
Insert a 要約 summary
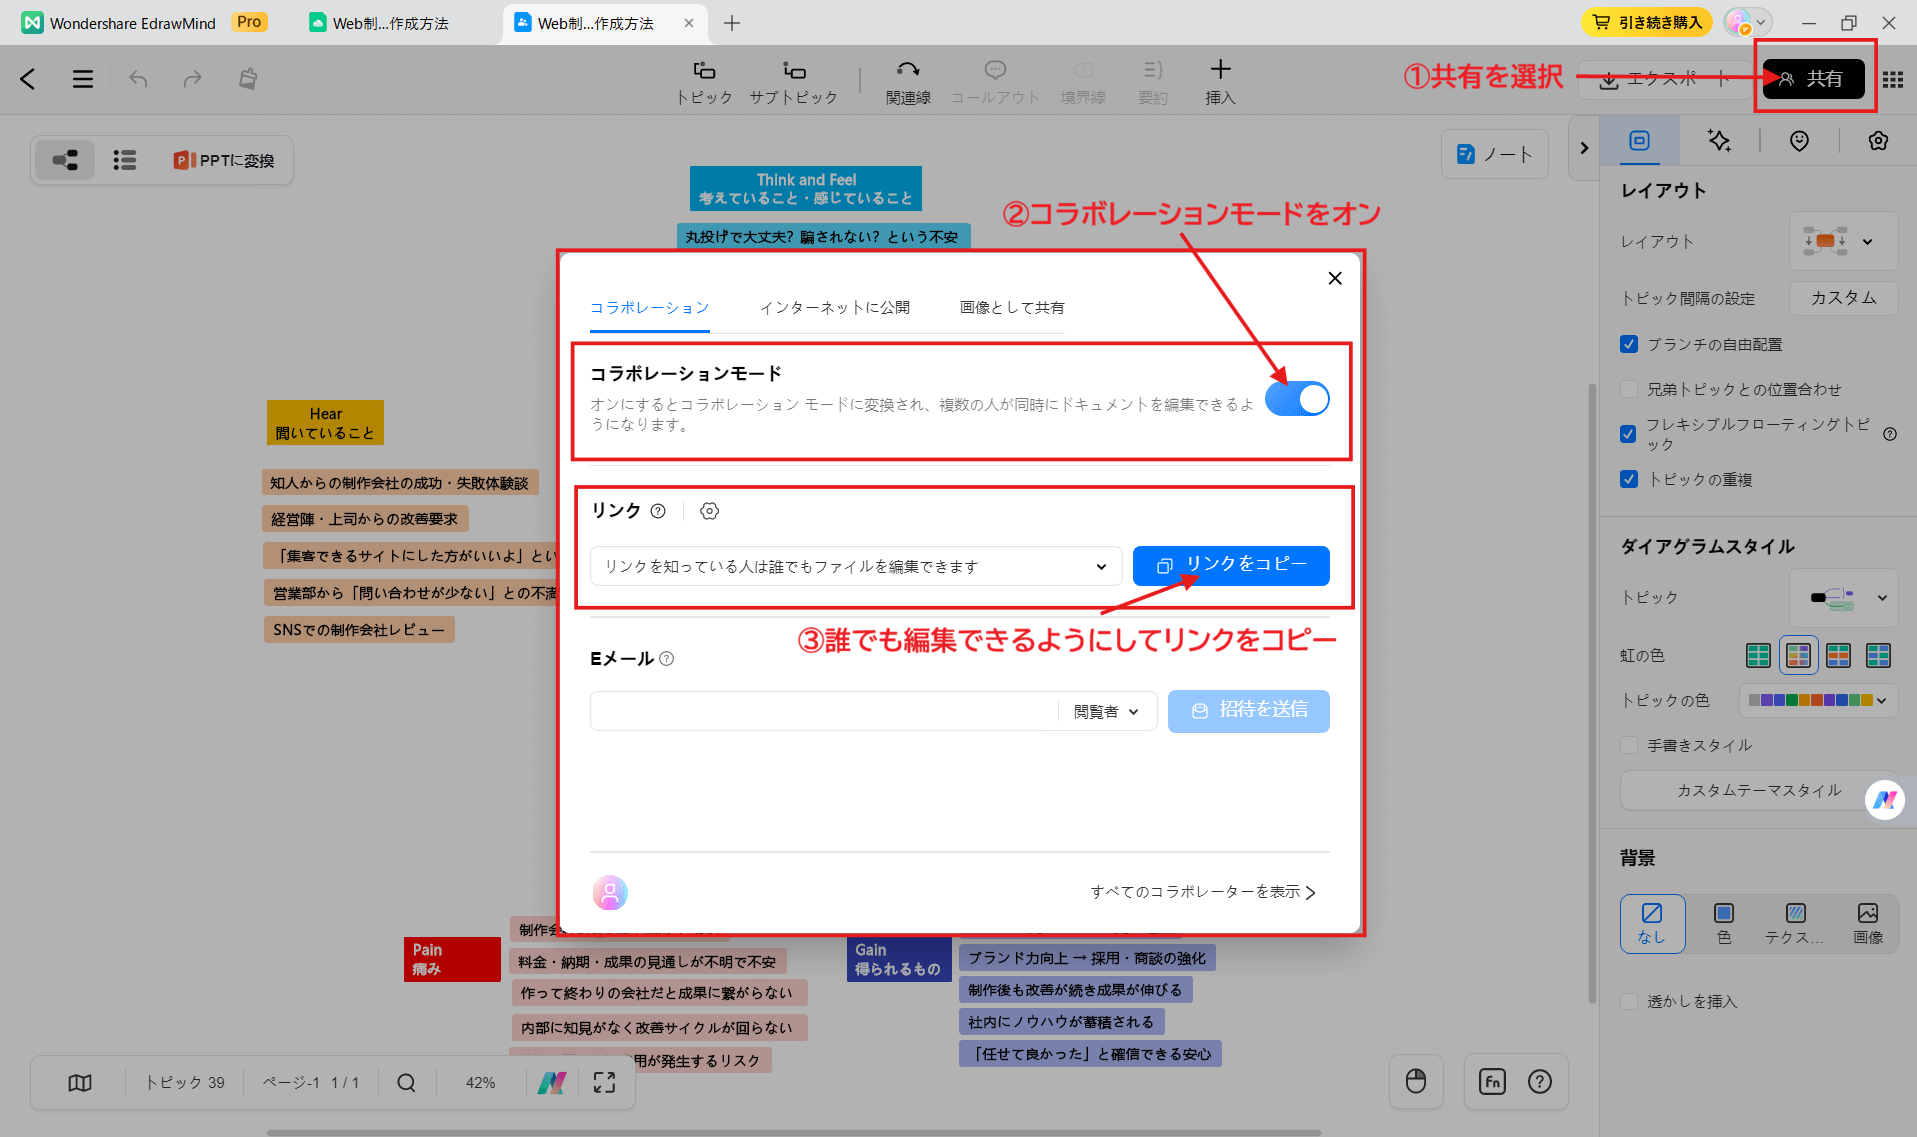click(1152, 80)
